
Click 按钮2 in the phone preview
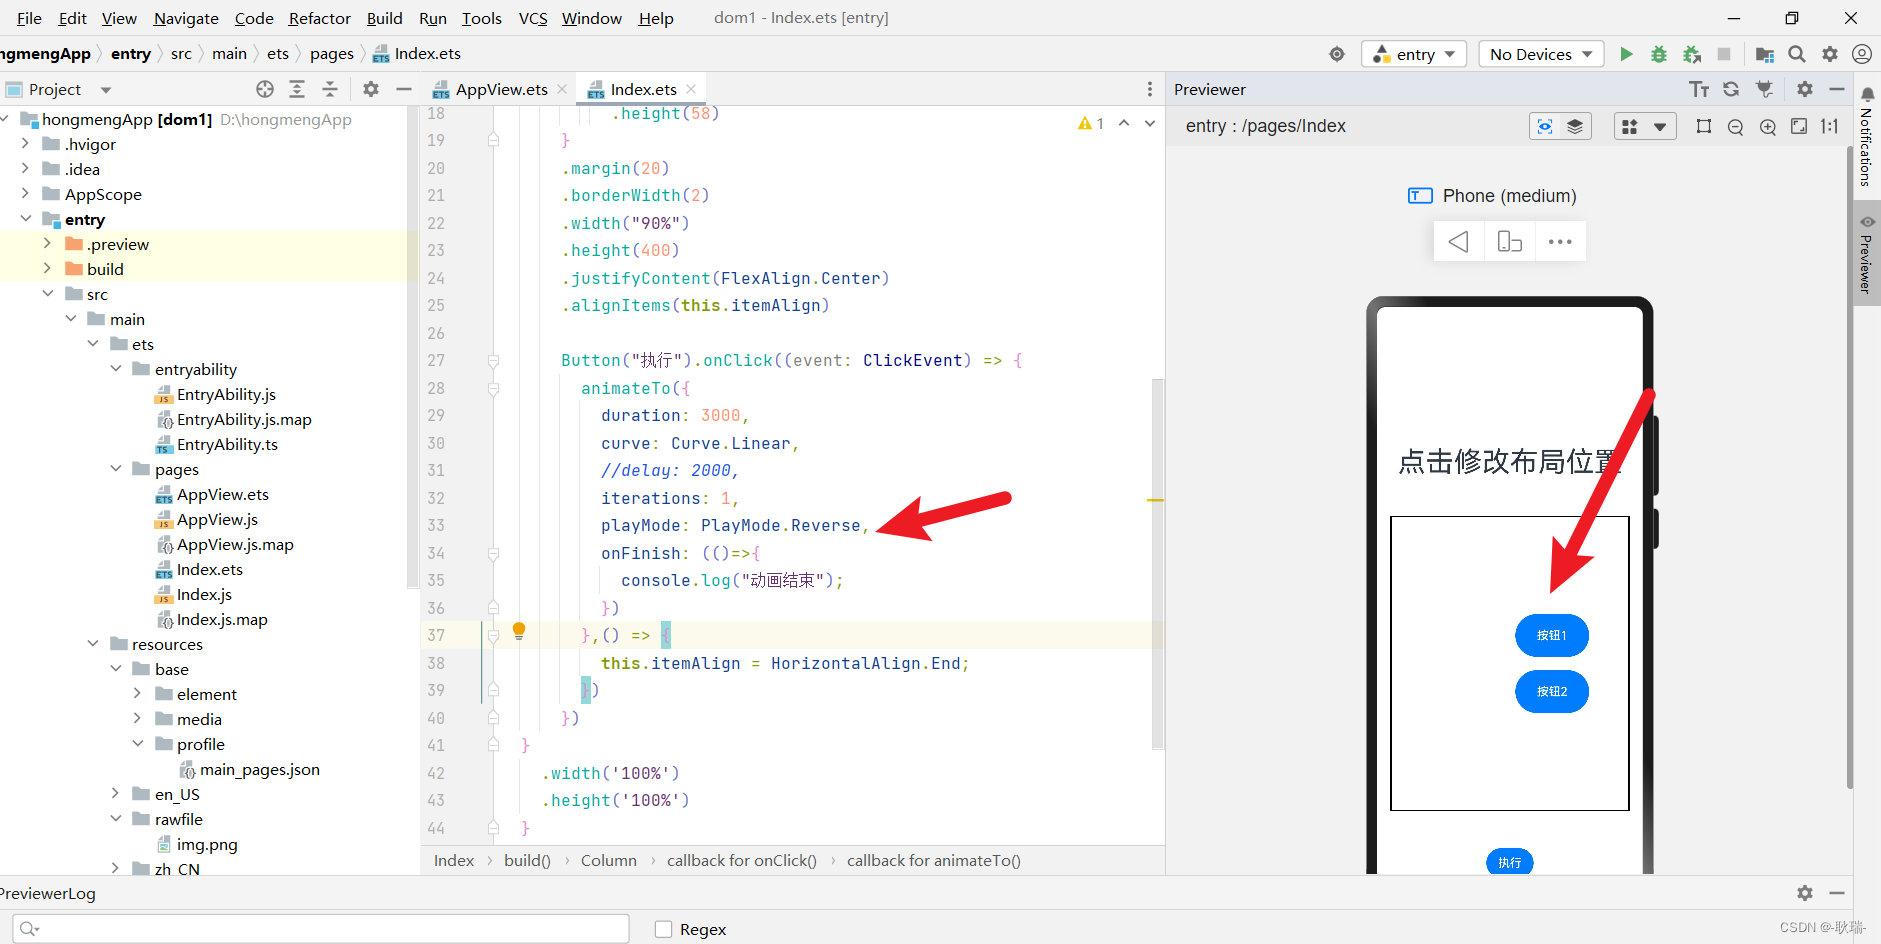(x=1552, y=691)
